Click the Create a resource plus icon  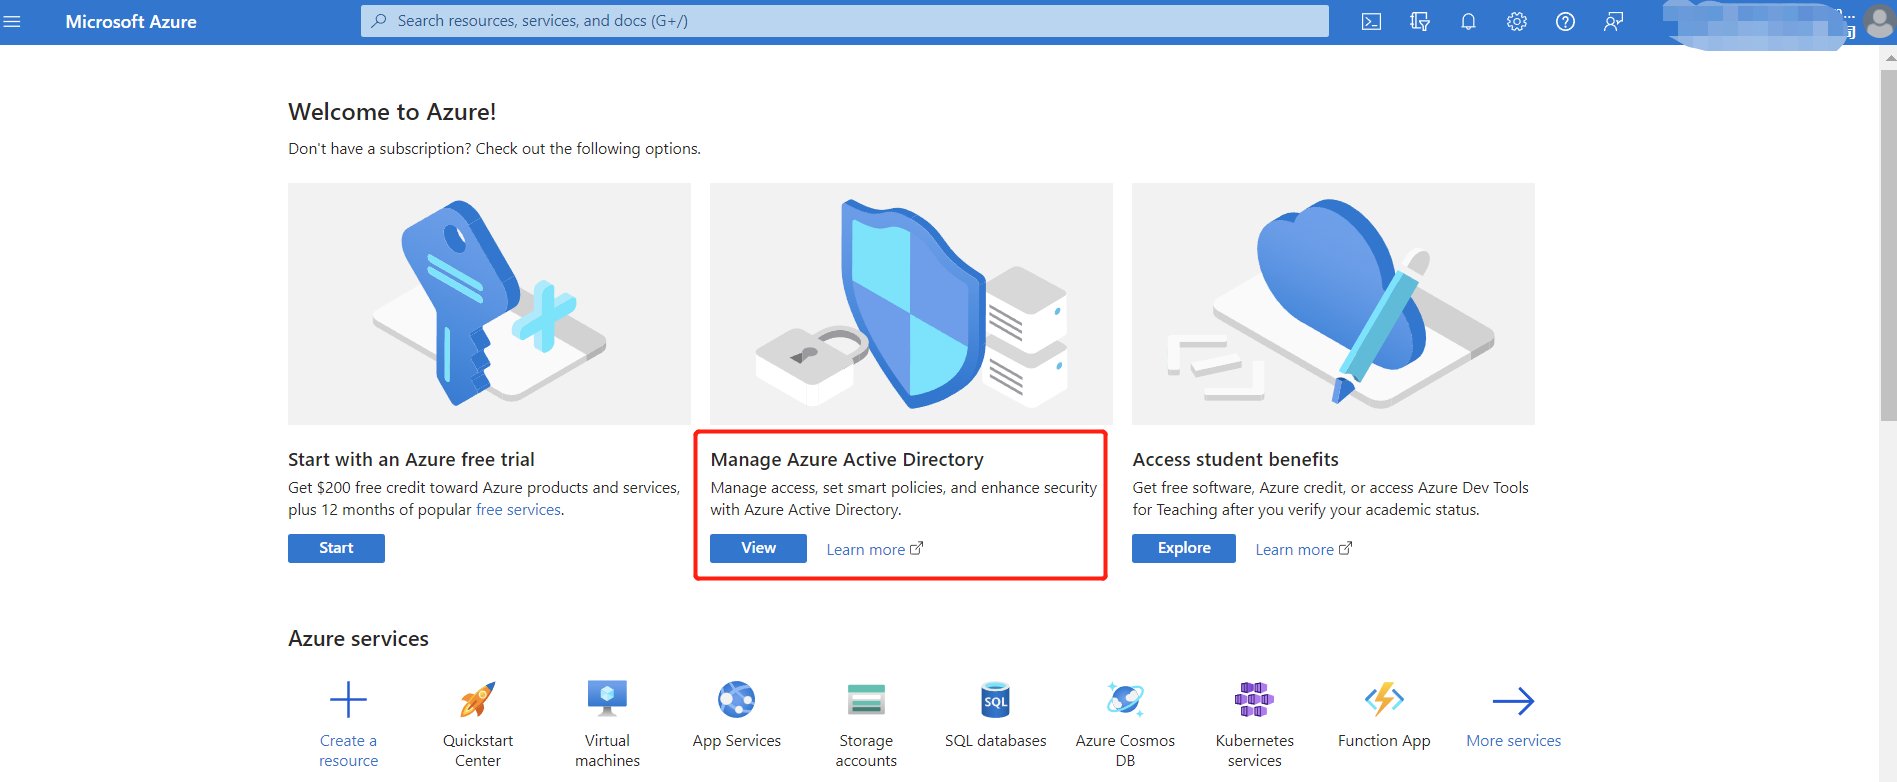pos(348,699)
